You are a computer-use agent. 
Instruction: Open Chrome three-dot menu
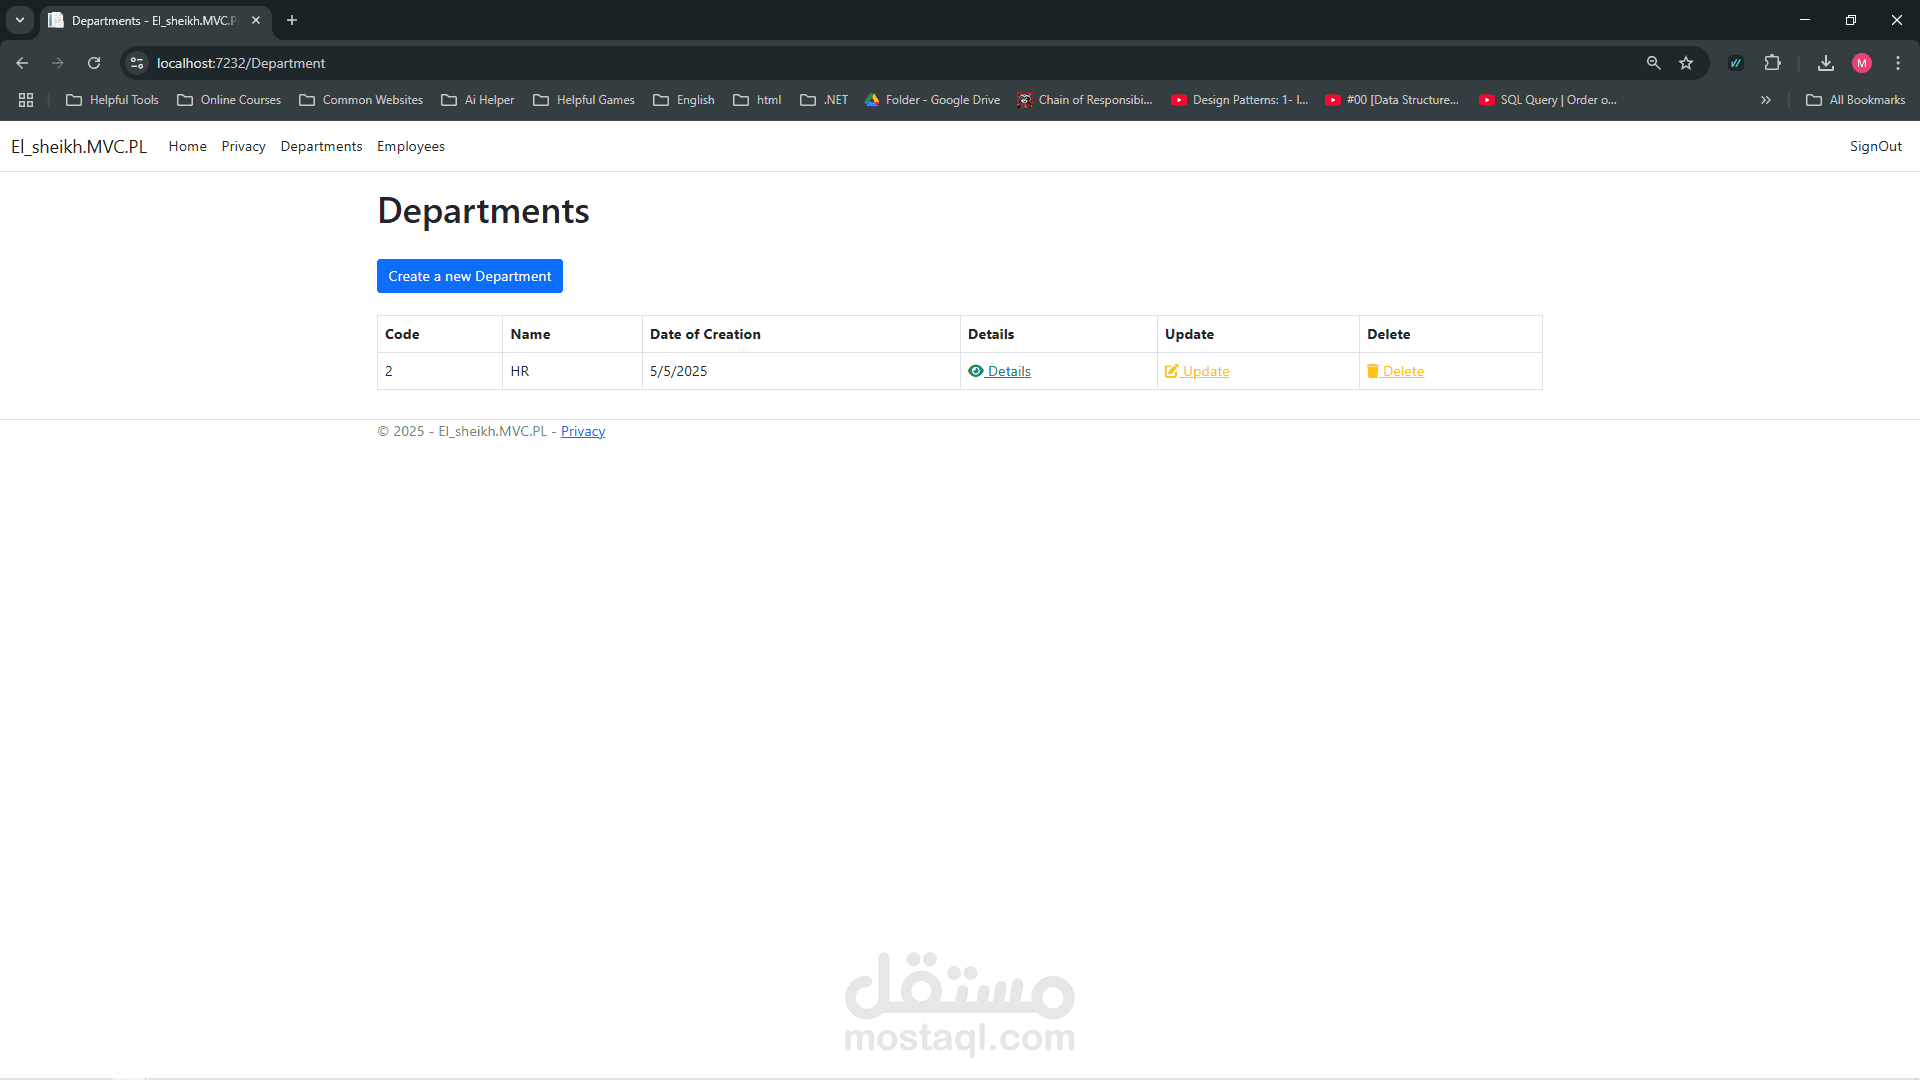click(x=1897, y=63)
